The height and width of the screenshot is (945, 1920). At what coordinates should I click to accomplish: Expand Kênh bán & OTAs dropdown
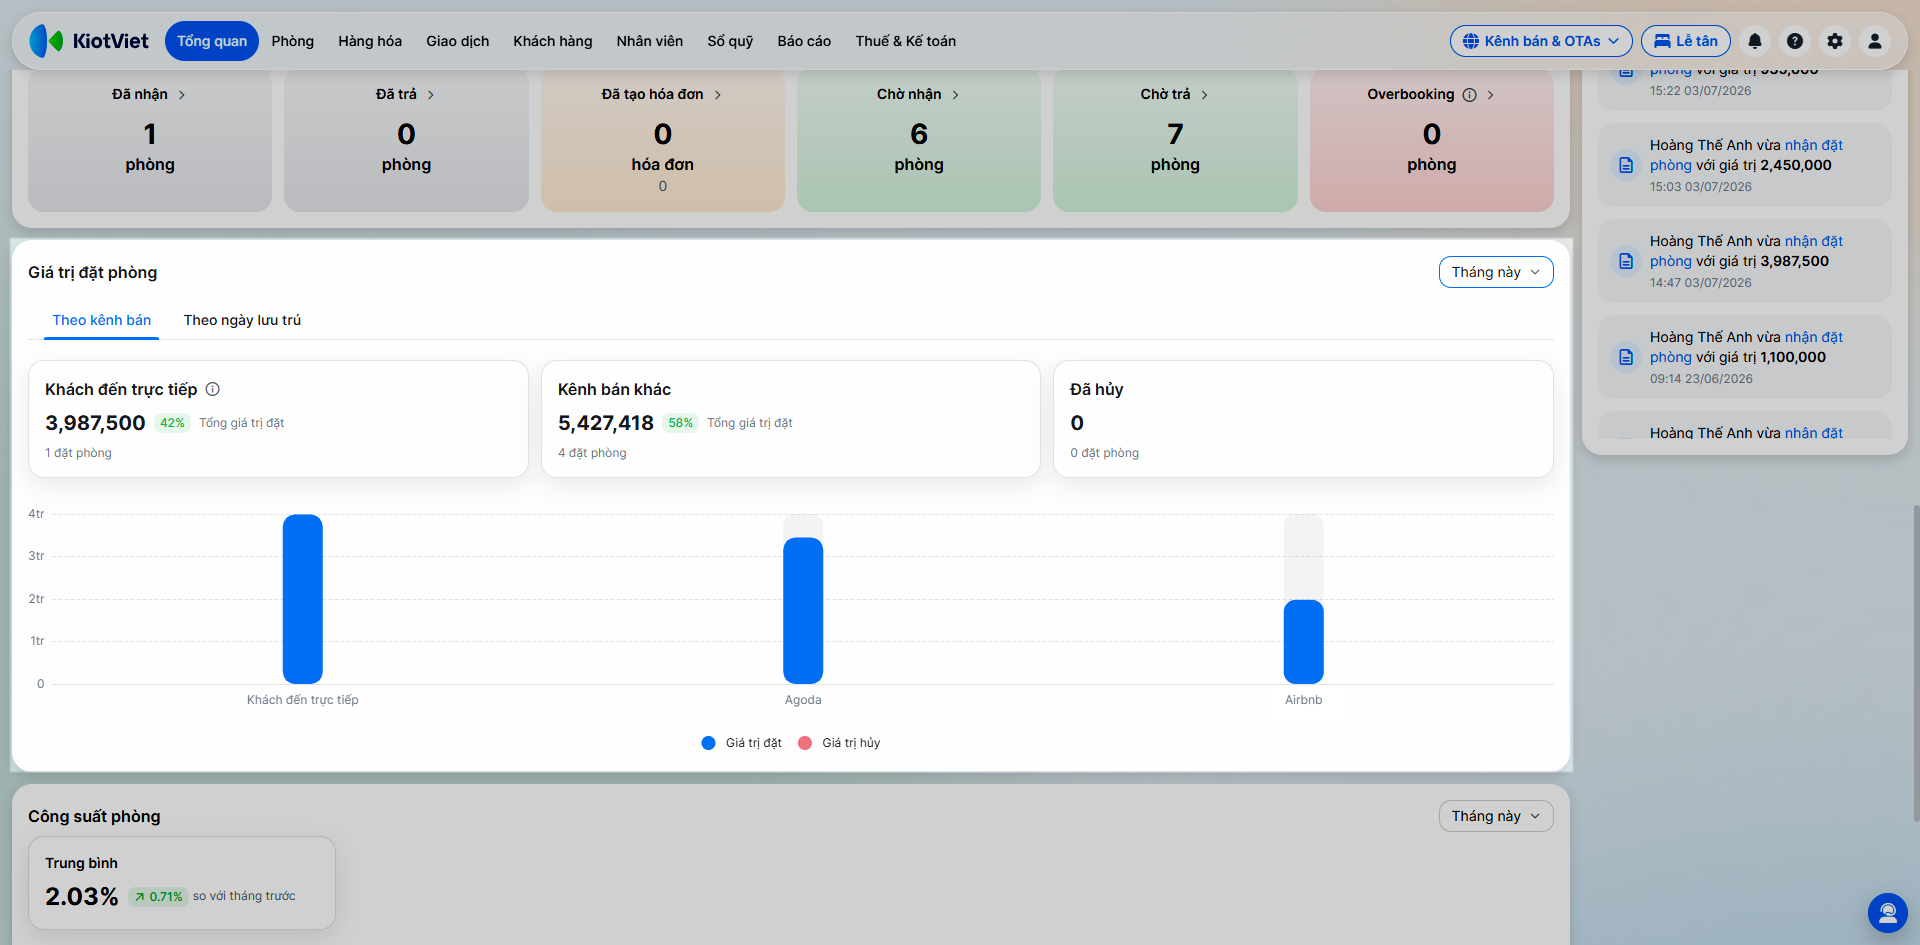1541,41
